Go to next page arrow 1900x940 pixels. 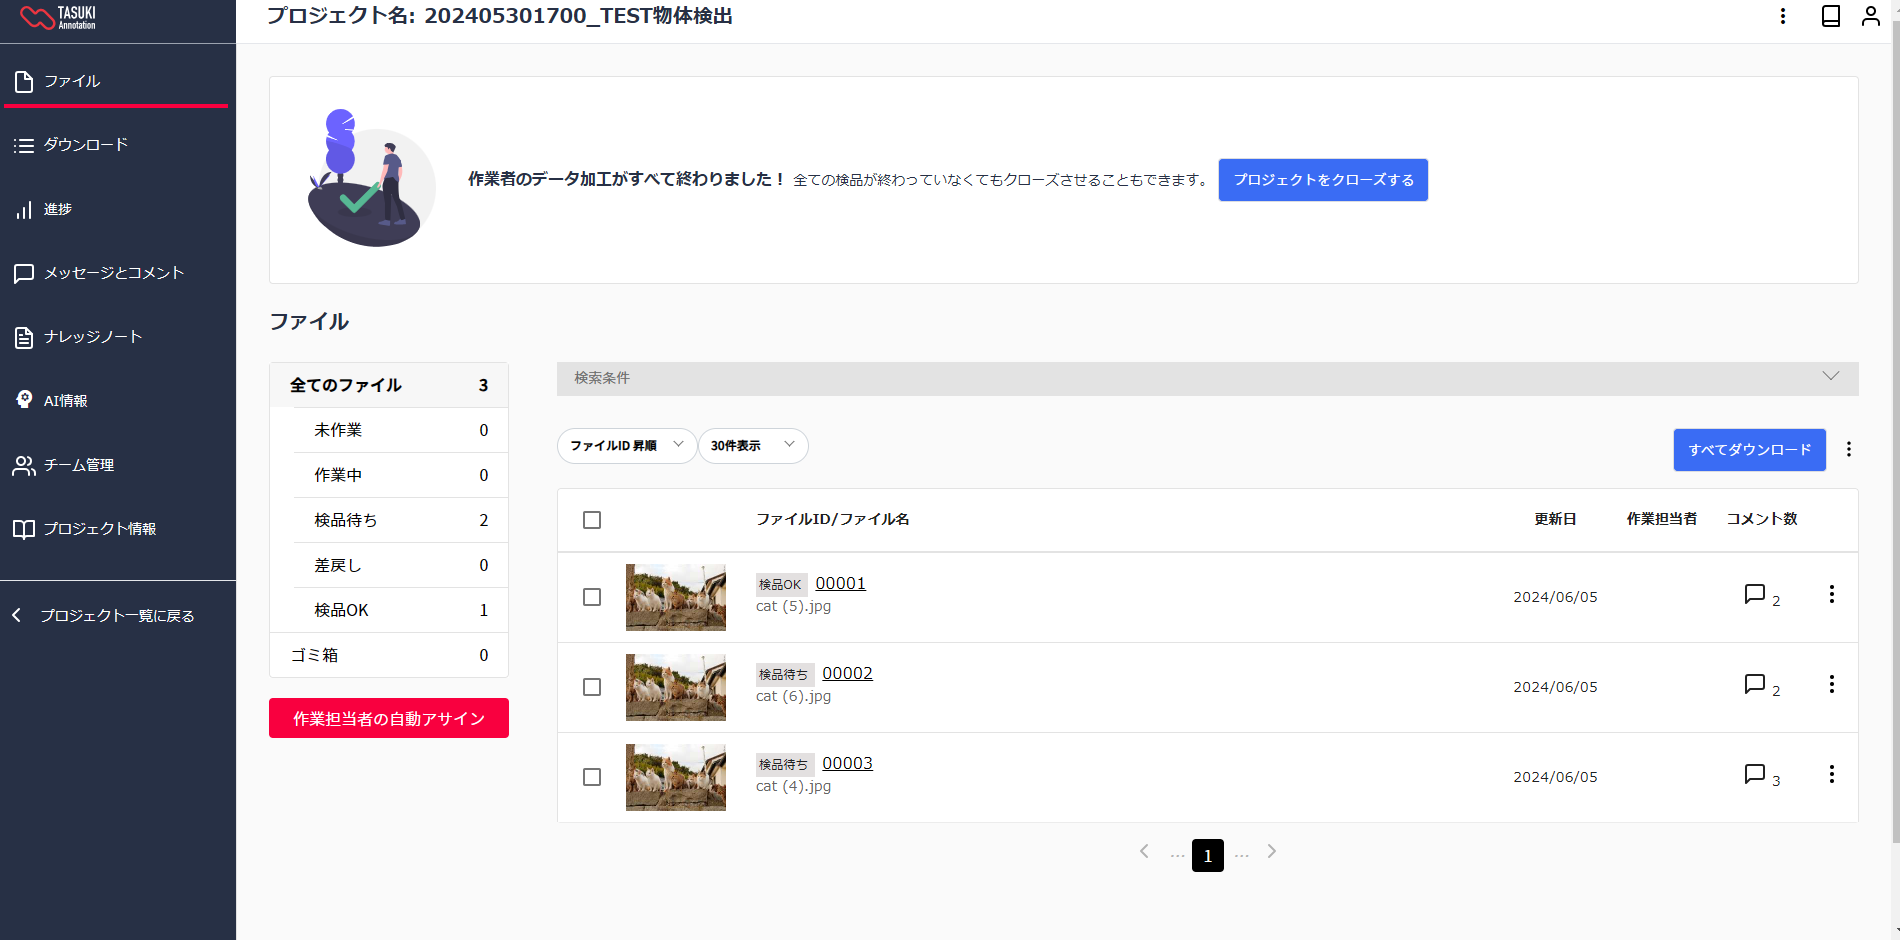tap(1271, 852)
